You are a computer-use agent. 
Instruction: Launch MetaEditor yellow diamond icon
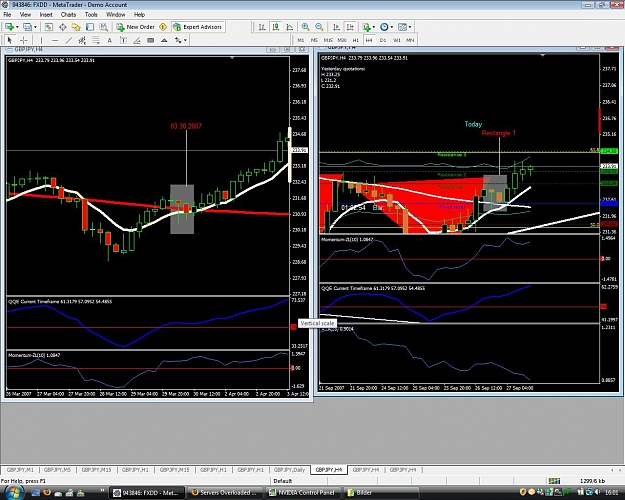tap(163, 27)
